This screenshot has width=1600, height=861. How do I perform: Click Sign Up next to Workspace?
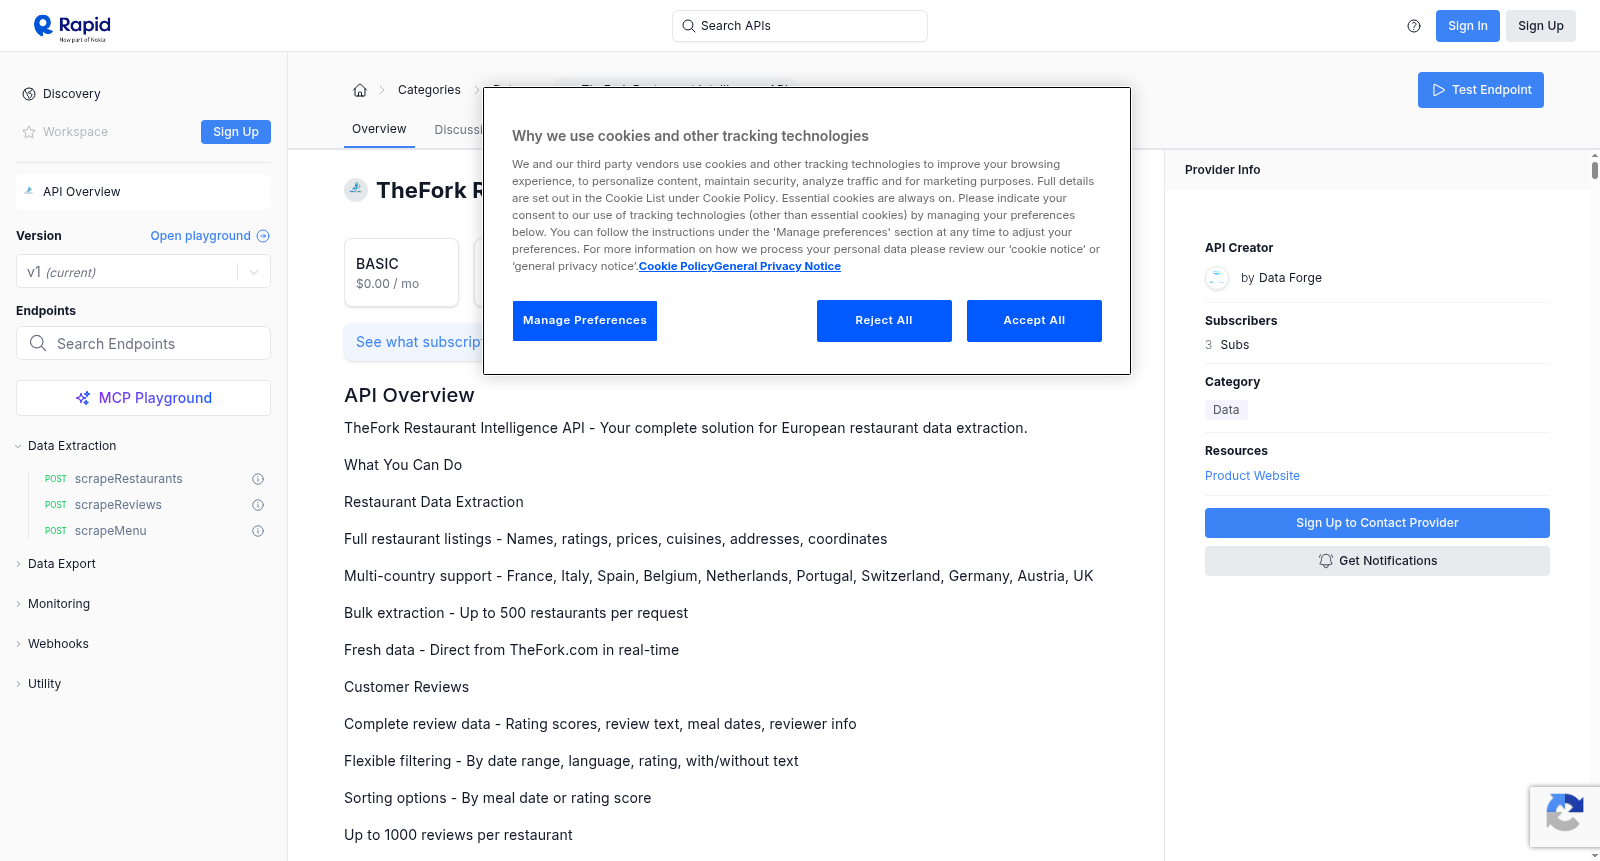click(236, 132)
